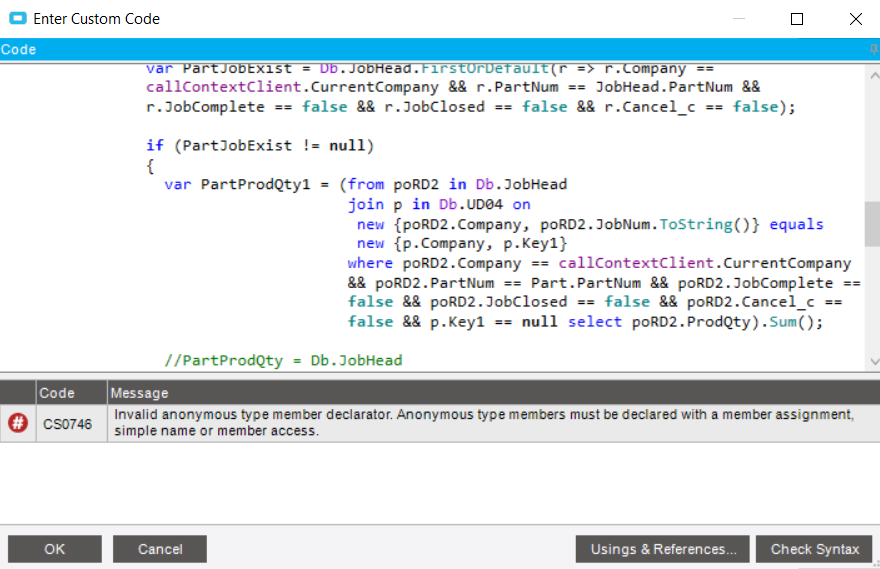Select the red error icon for CS0746

[x=18, y=423]
